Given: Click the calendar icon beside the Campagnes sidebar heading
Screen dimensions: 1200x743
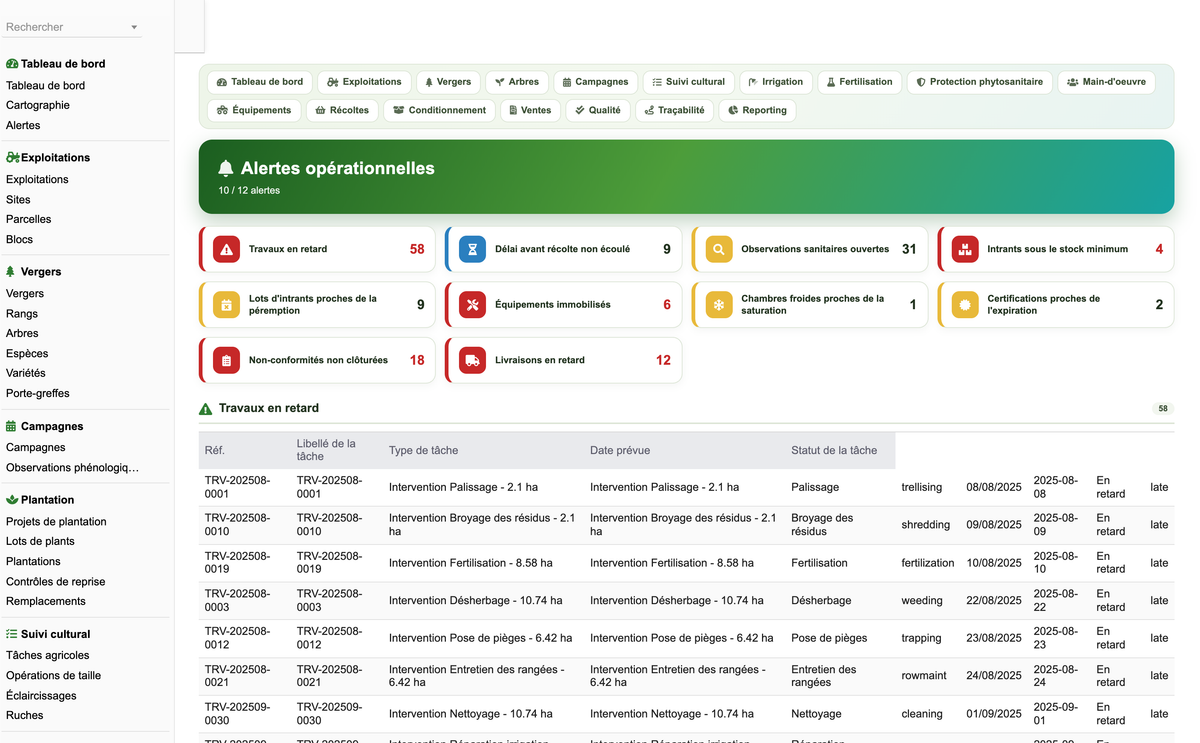Looking at the screenshot, I should pos(11,426).
